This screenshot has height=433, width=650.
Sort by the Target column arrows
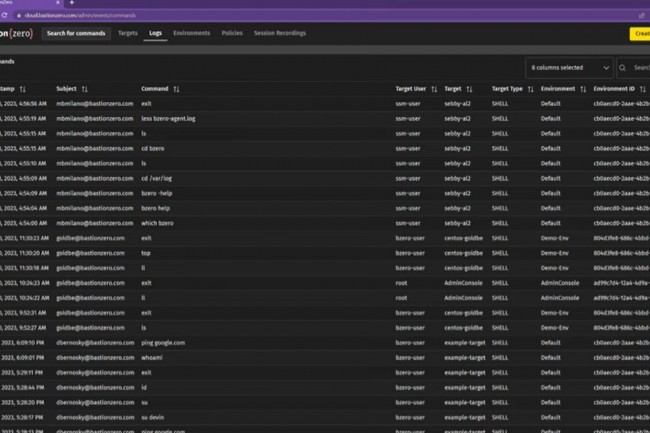pos(469,89)
